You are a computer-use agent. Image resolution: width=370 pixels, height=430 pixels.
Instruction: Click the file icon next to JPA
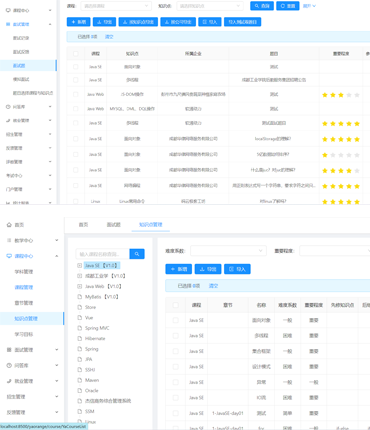79,359
